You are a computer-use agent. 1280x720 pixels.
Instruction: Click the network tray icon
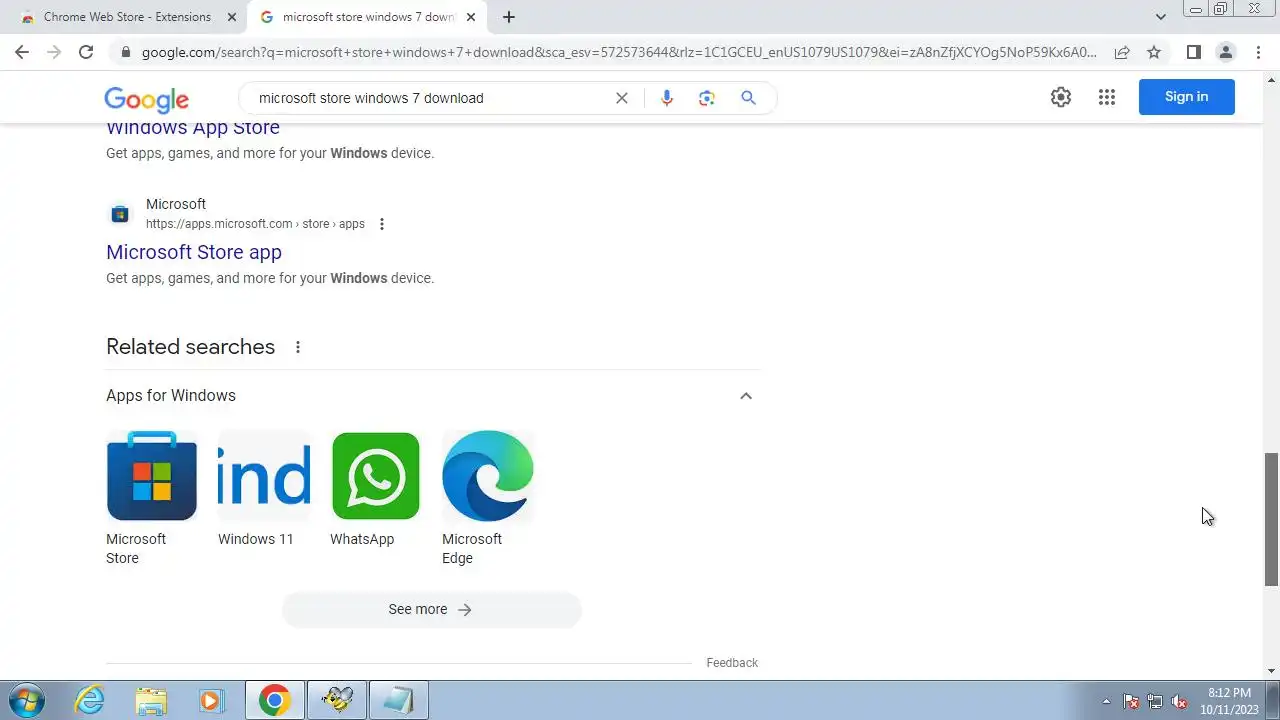point(1155,701)
